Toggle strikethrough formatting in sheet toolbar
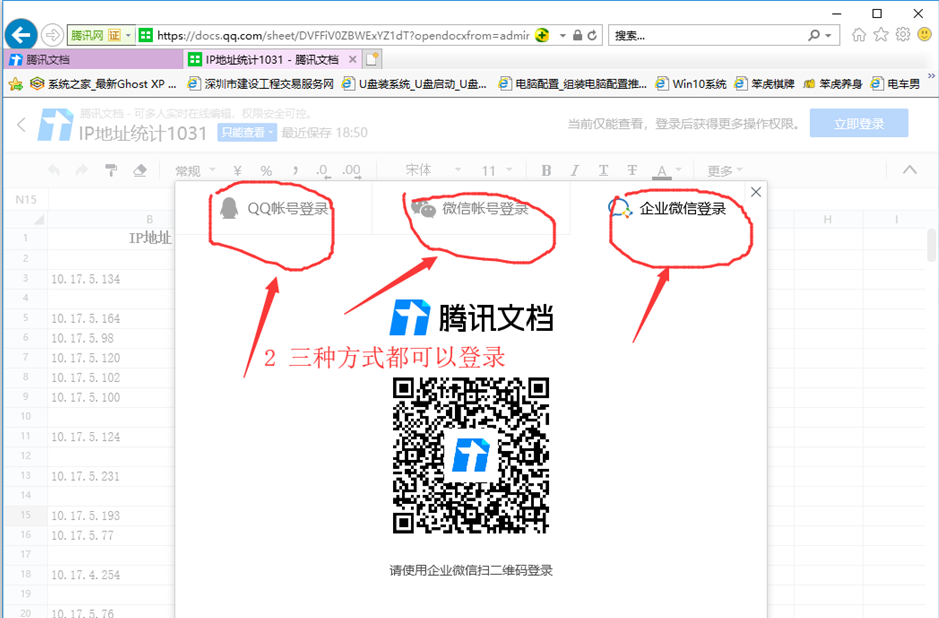 [x=632, y=171]
